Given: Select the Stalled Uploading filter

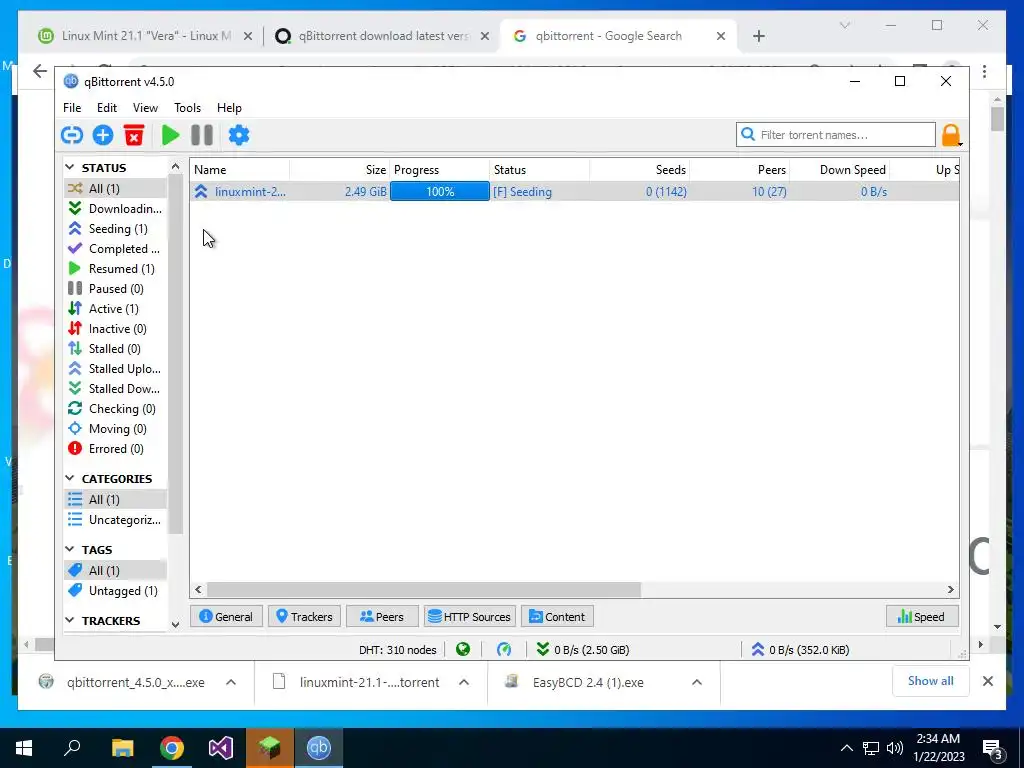Looking at the screenshot, I should 115,369.
